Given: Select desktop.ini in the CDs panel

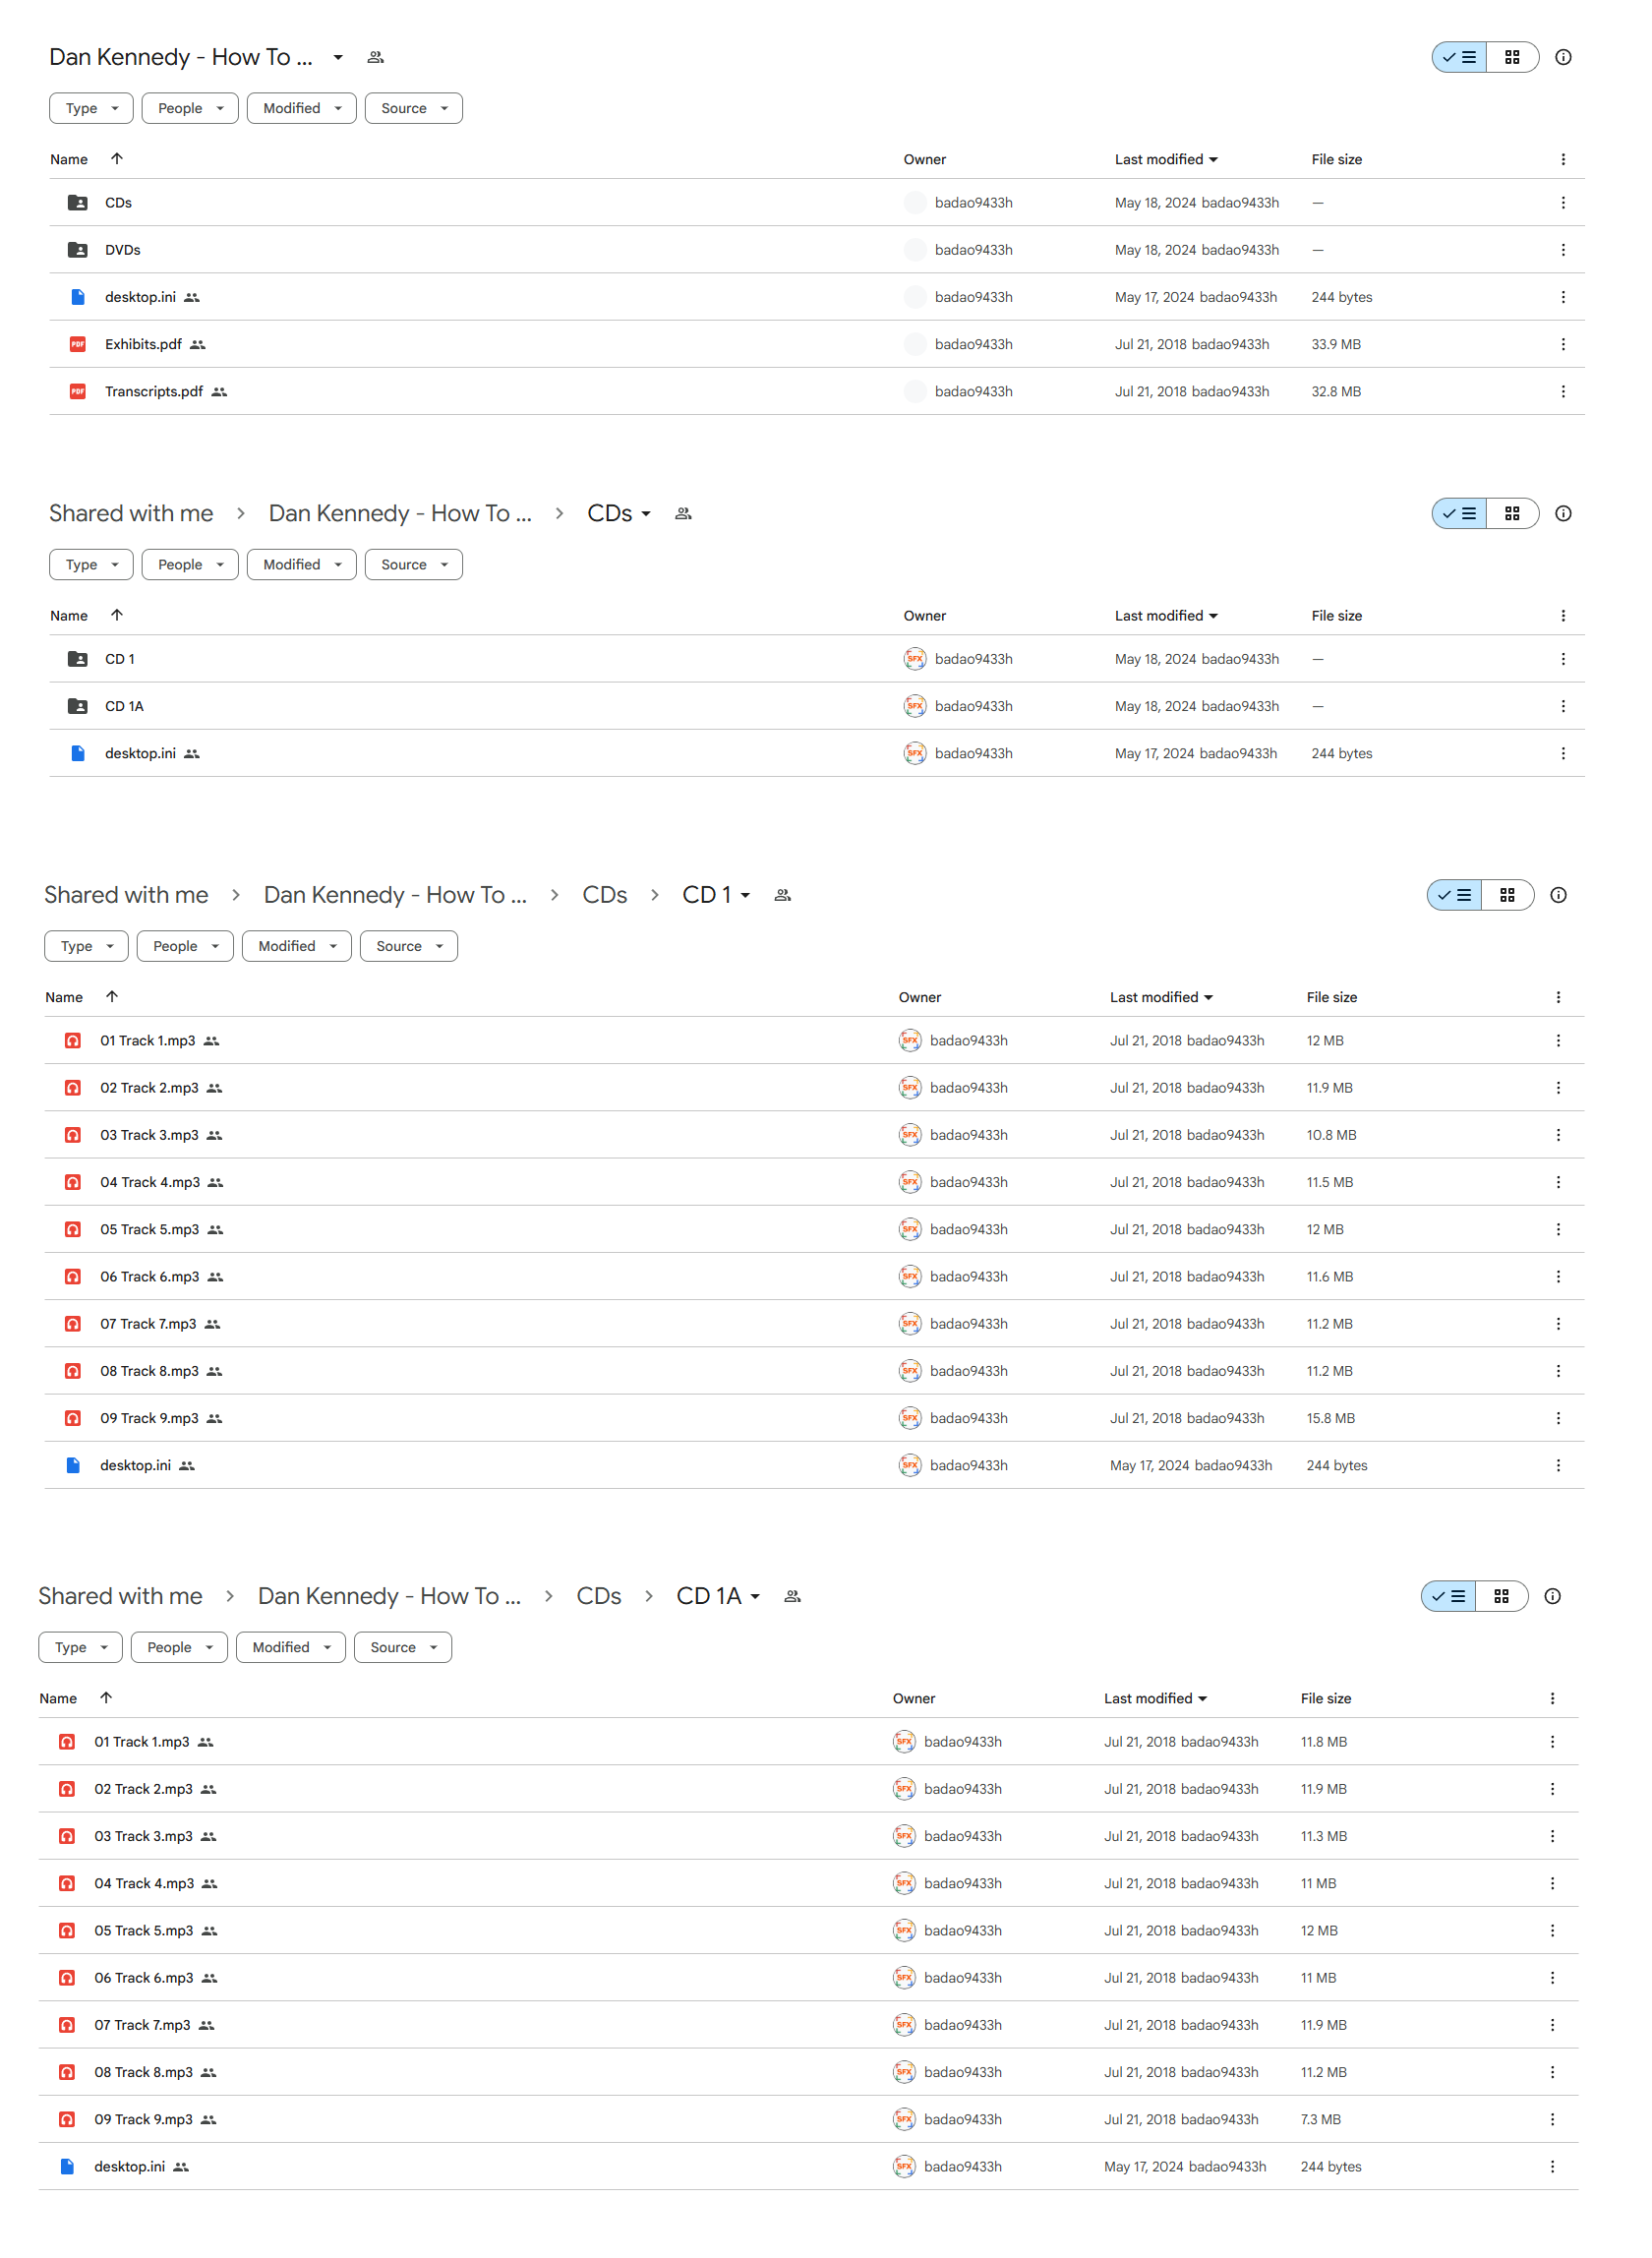Looking at the screenshot, I should click(140, 753).
